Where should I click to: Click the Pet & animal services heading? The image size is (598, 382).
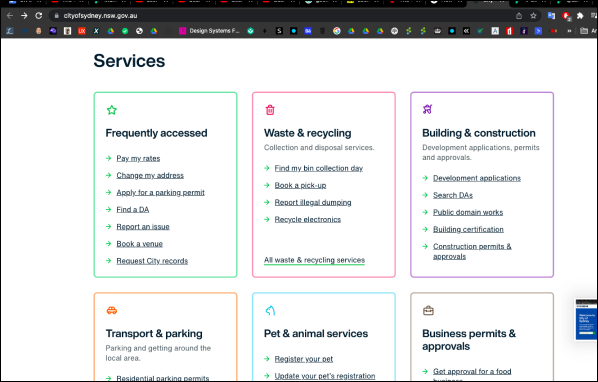click(x=316, y=334)
